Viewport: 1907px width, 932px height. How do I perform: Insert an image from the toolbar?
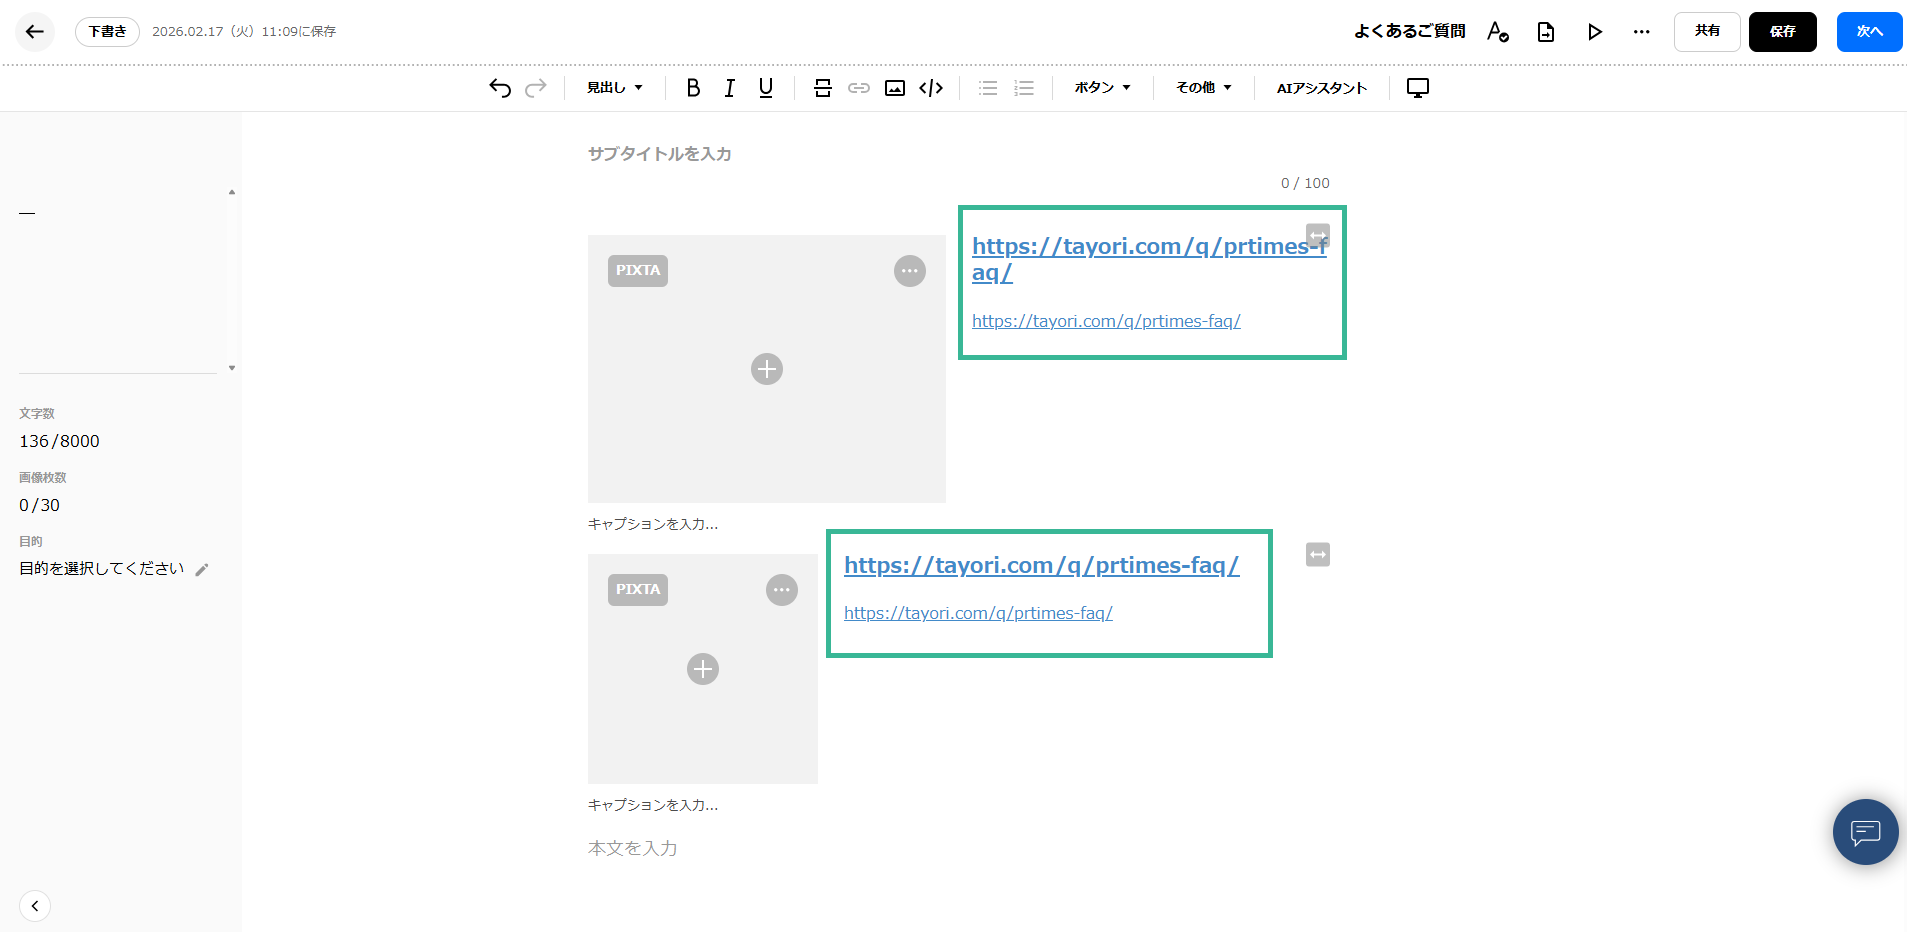pos(895,88)
